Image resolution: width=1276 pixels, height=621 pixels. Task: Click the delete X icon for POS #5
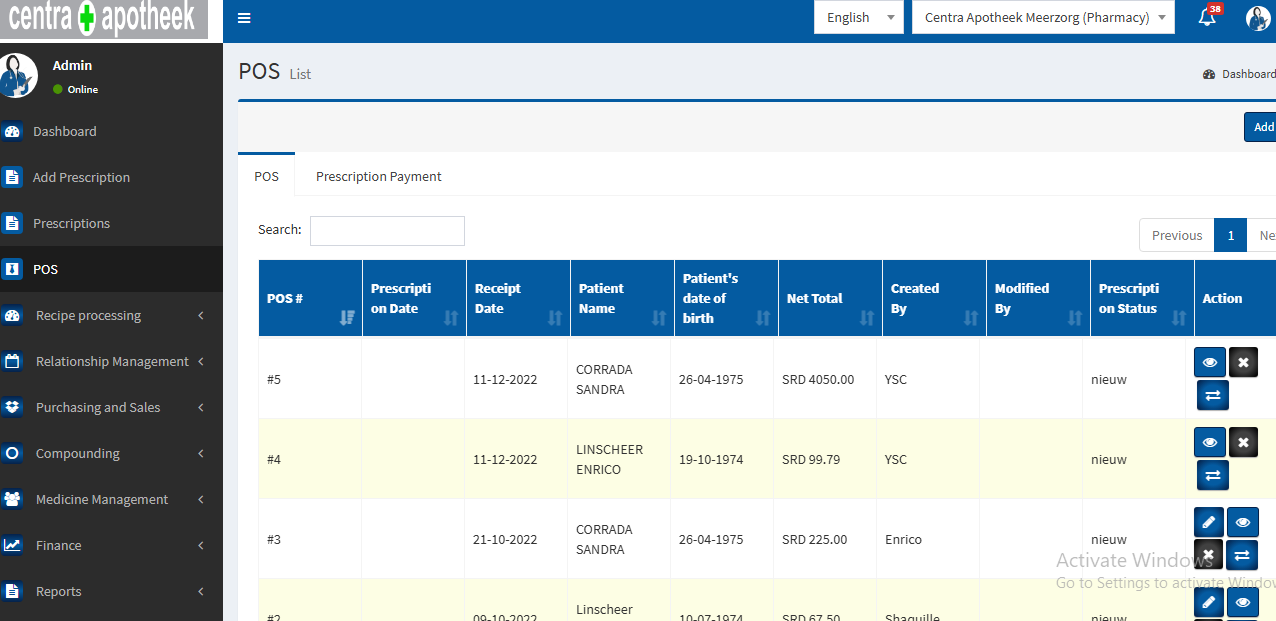pos(1243,362)
